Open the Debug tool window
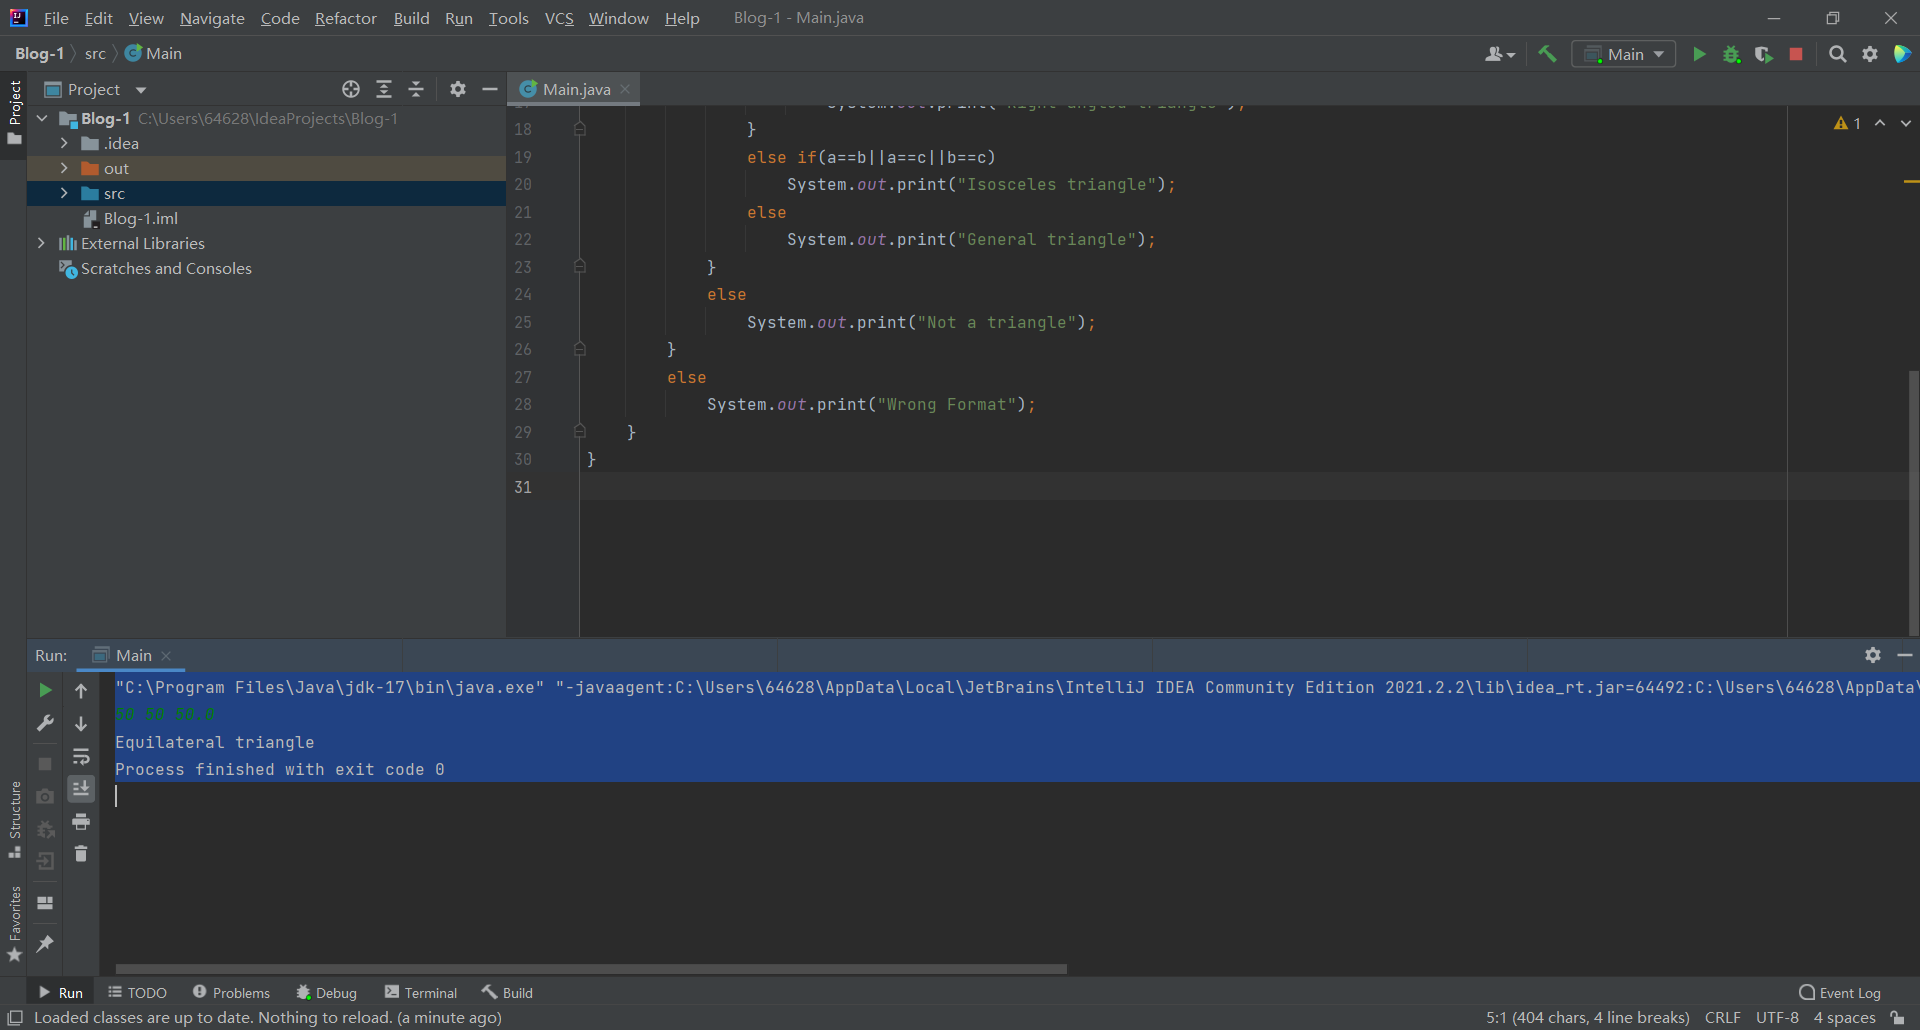 [326, 992]
